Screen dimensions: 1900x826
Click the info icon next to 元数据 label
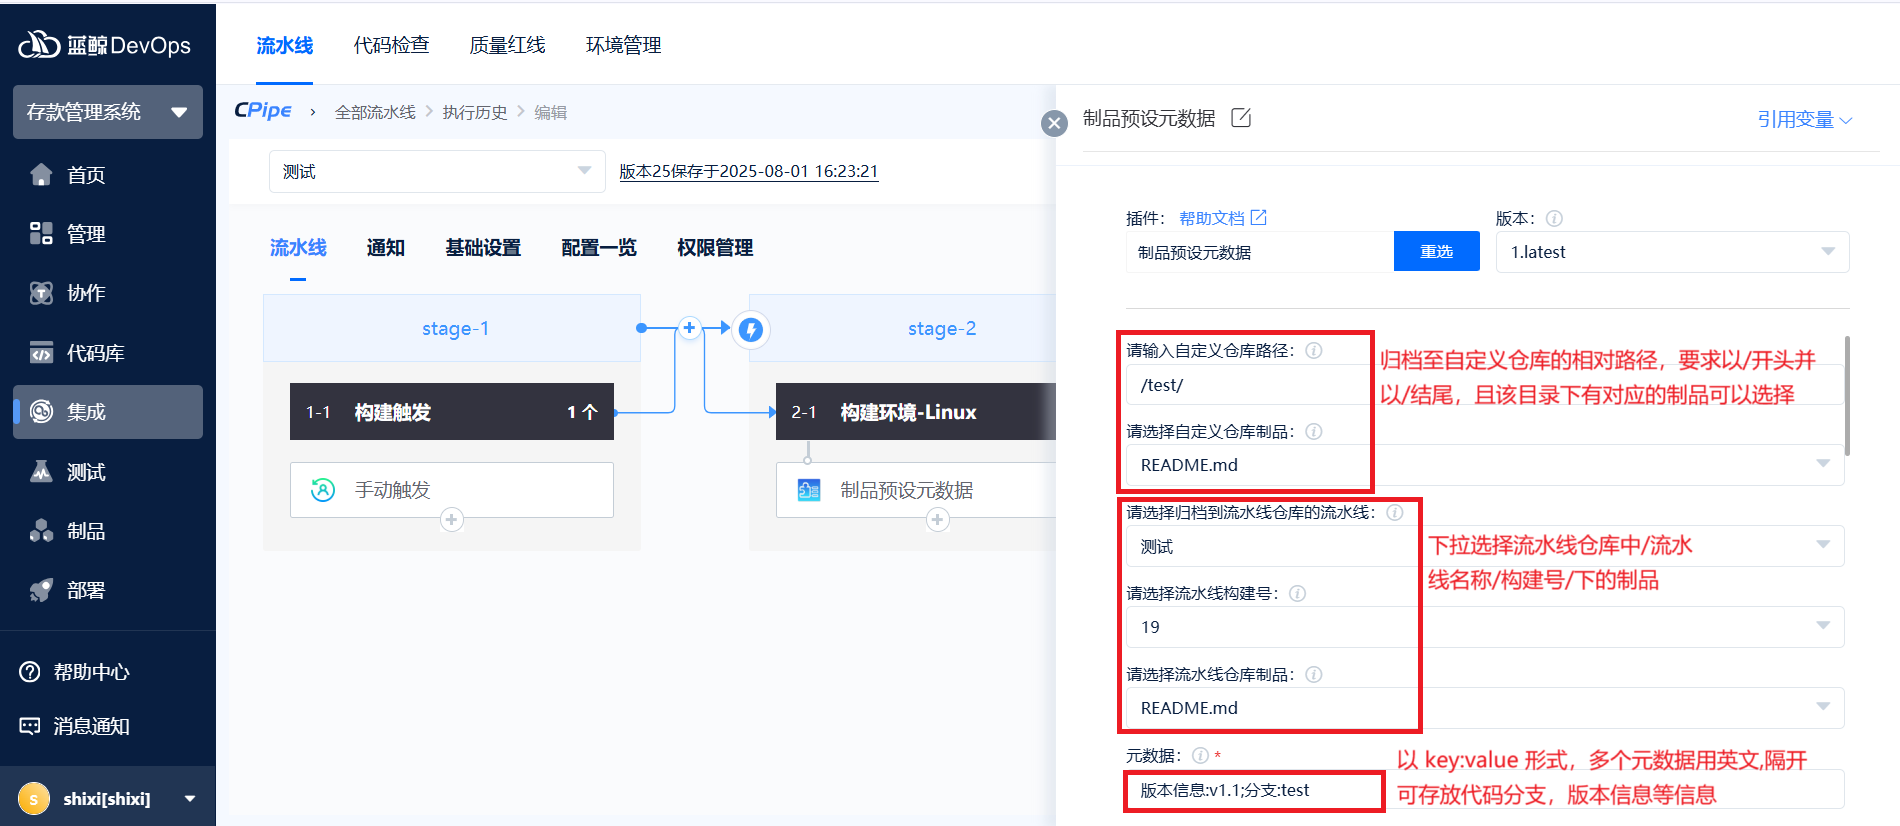pos(1200,756)
